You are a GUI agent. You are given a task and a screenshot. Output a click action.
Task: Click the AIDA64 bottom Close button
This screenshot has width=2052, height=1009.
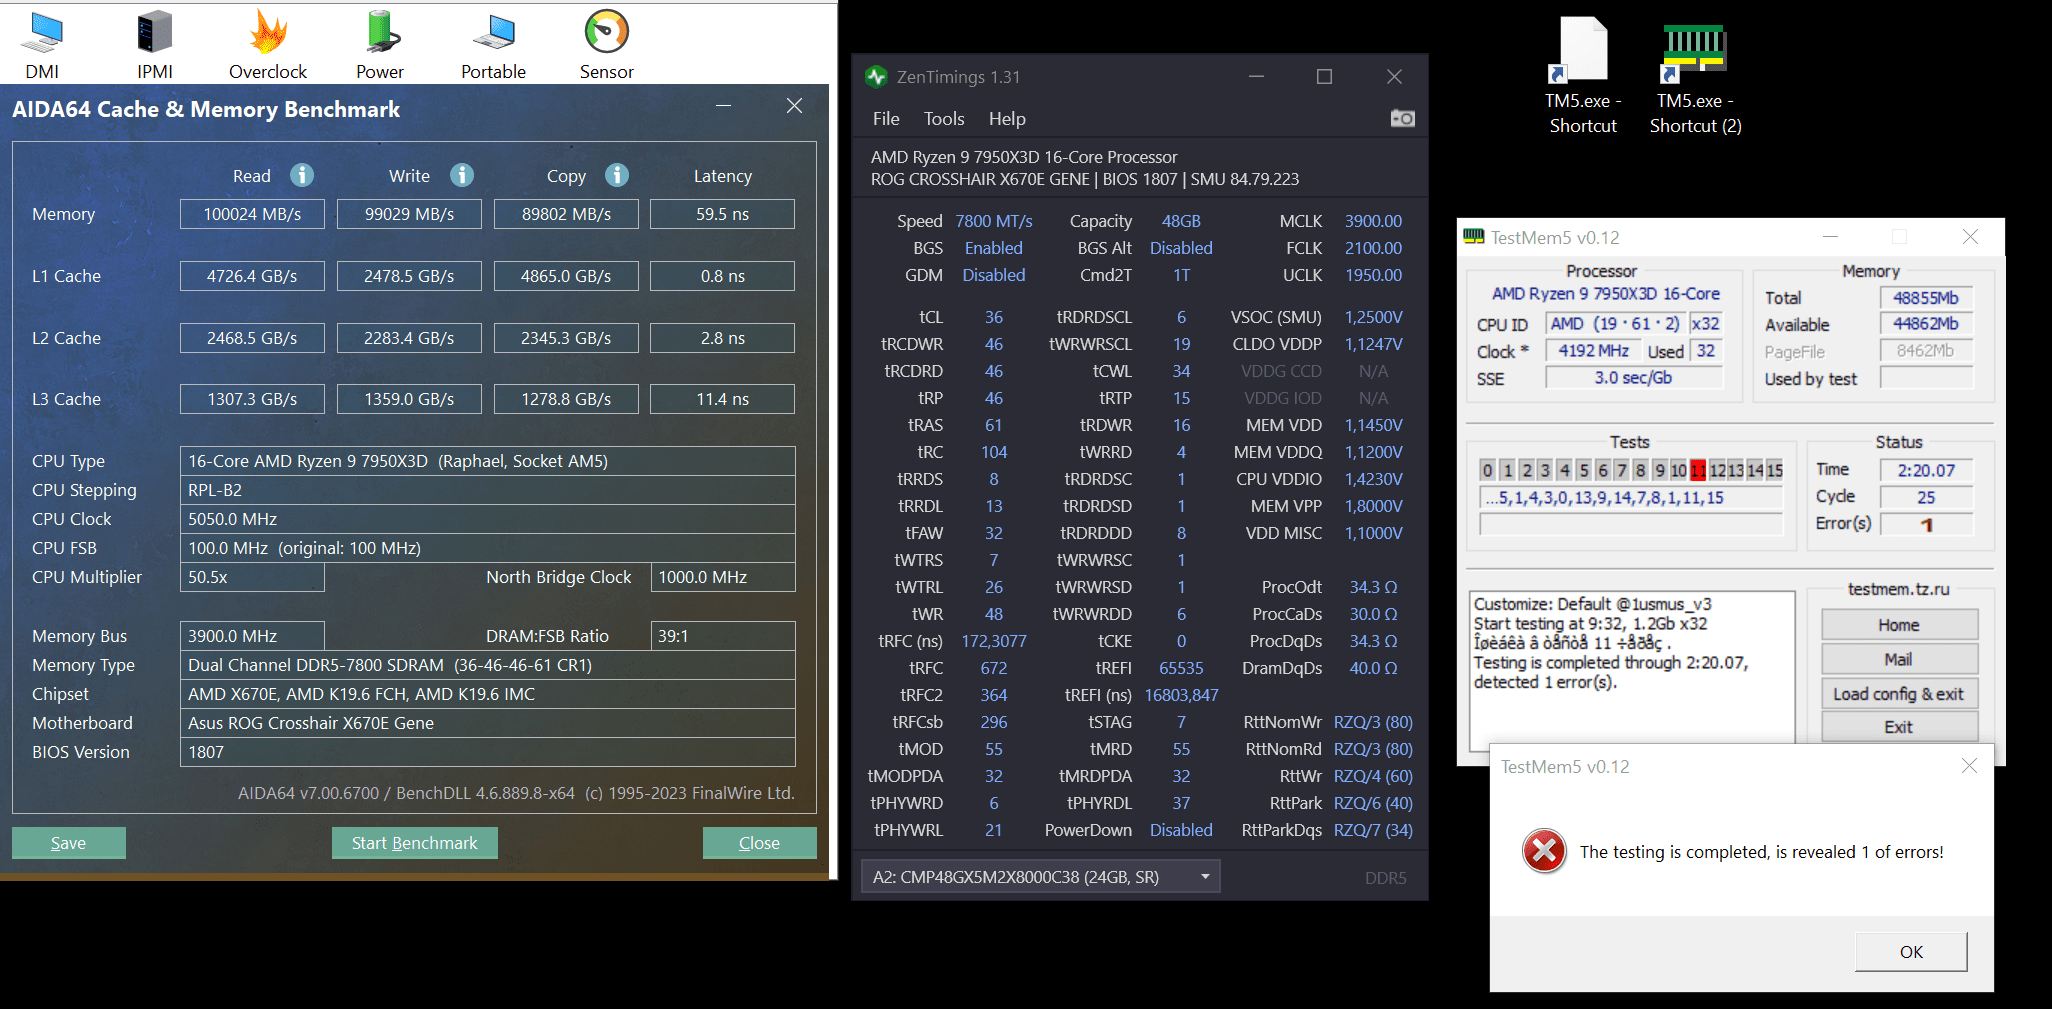[x=759, y=843]
